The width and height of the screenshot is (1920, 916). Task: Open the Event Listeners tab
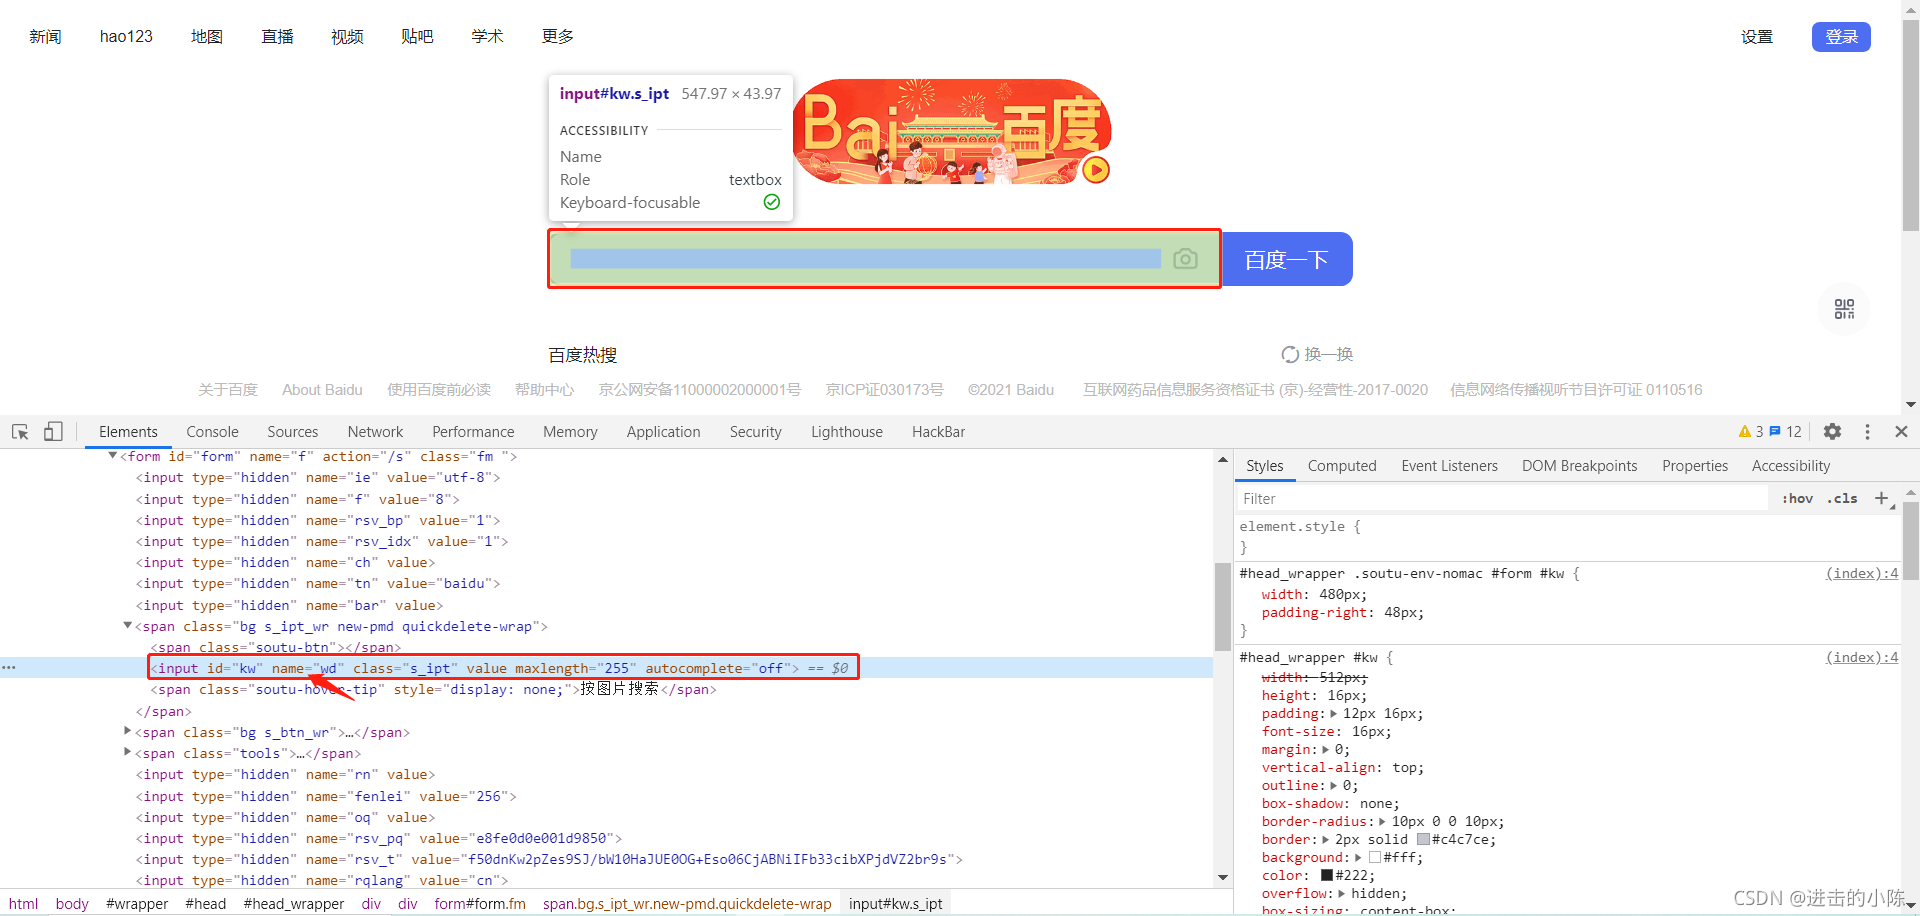pos(1449,466)
